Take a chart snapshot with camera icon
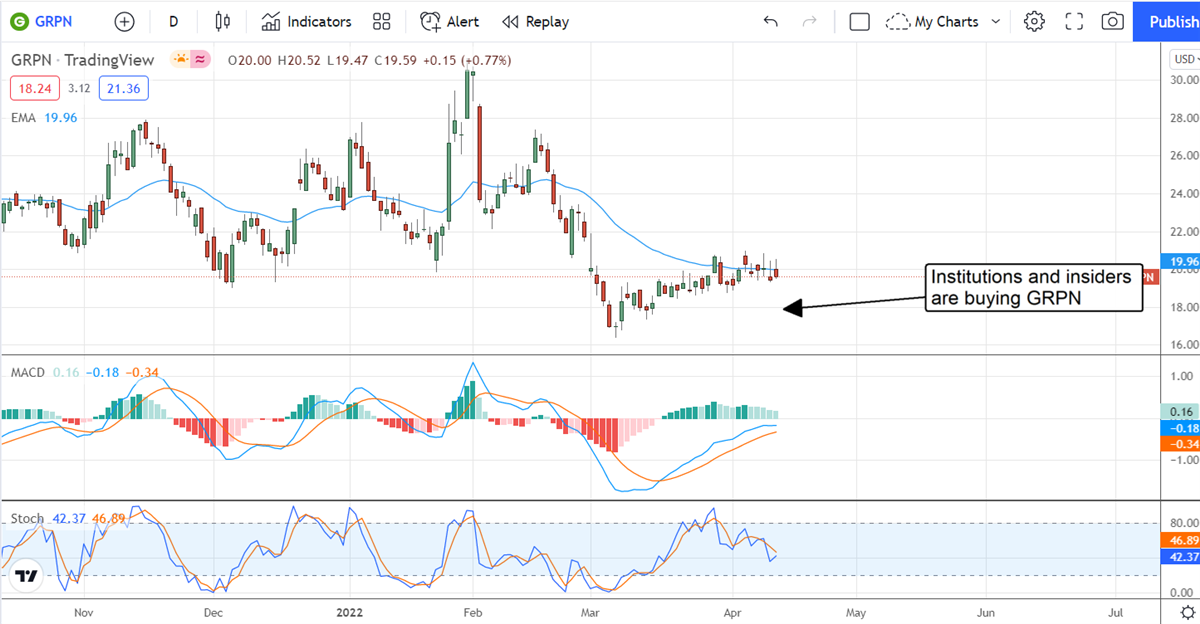Screen dimensions: 1200x624 [1112, 21]
